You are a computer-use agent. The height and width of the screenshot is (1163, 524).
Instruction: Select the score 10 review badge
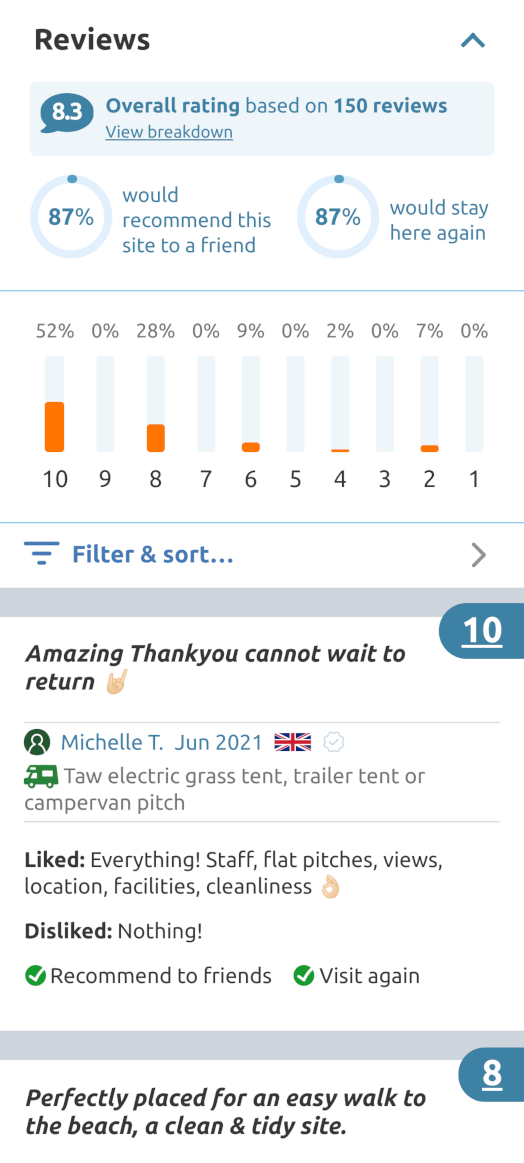pos(482,631)
